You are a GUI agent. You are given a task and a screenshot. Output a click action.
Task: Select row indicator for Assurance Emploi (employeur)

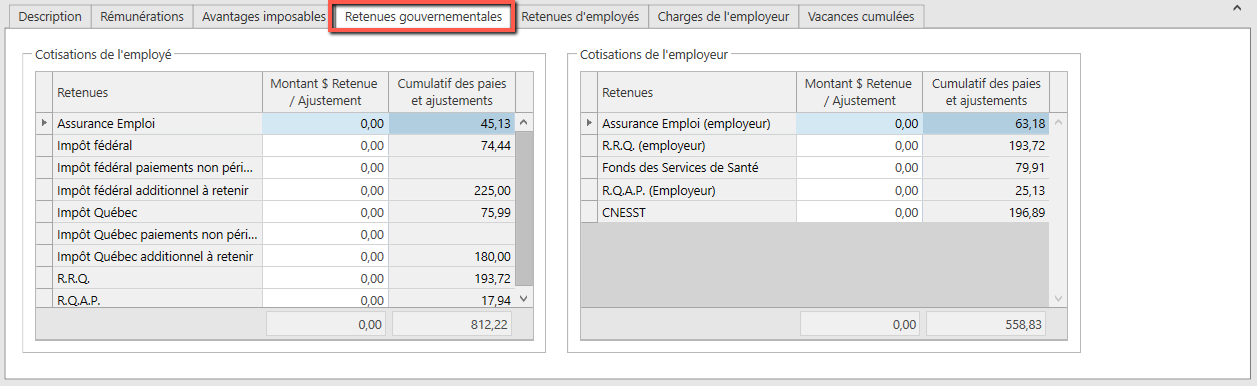tap(588, 124)
